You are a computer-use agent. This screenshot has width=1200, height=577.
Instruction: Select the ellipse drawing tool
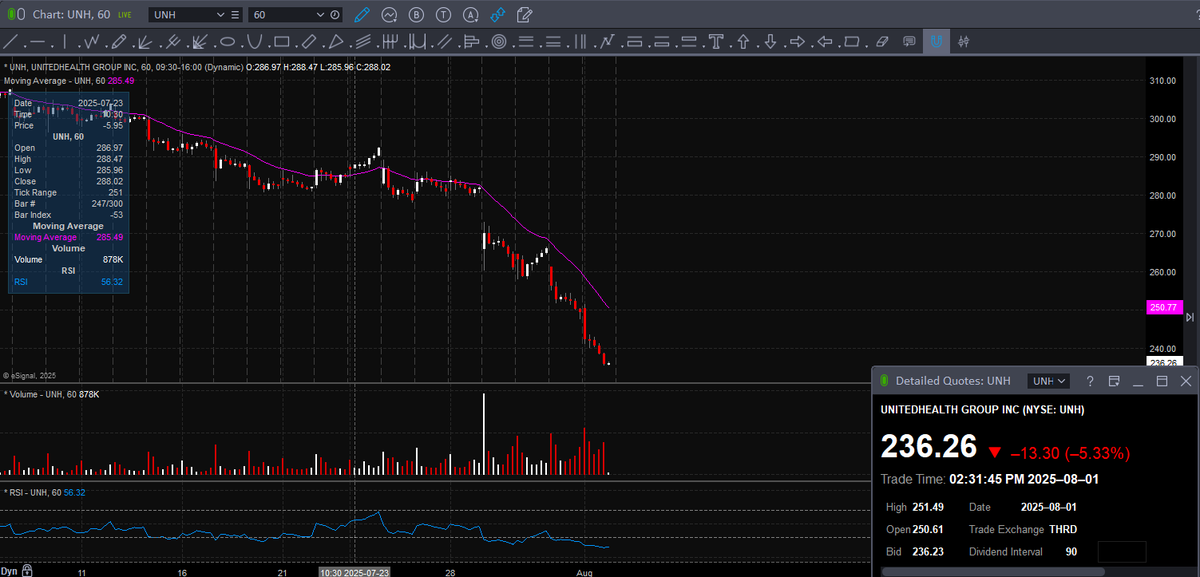click(x=227, y=42)
